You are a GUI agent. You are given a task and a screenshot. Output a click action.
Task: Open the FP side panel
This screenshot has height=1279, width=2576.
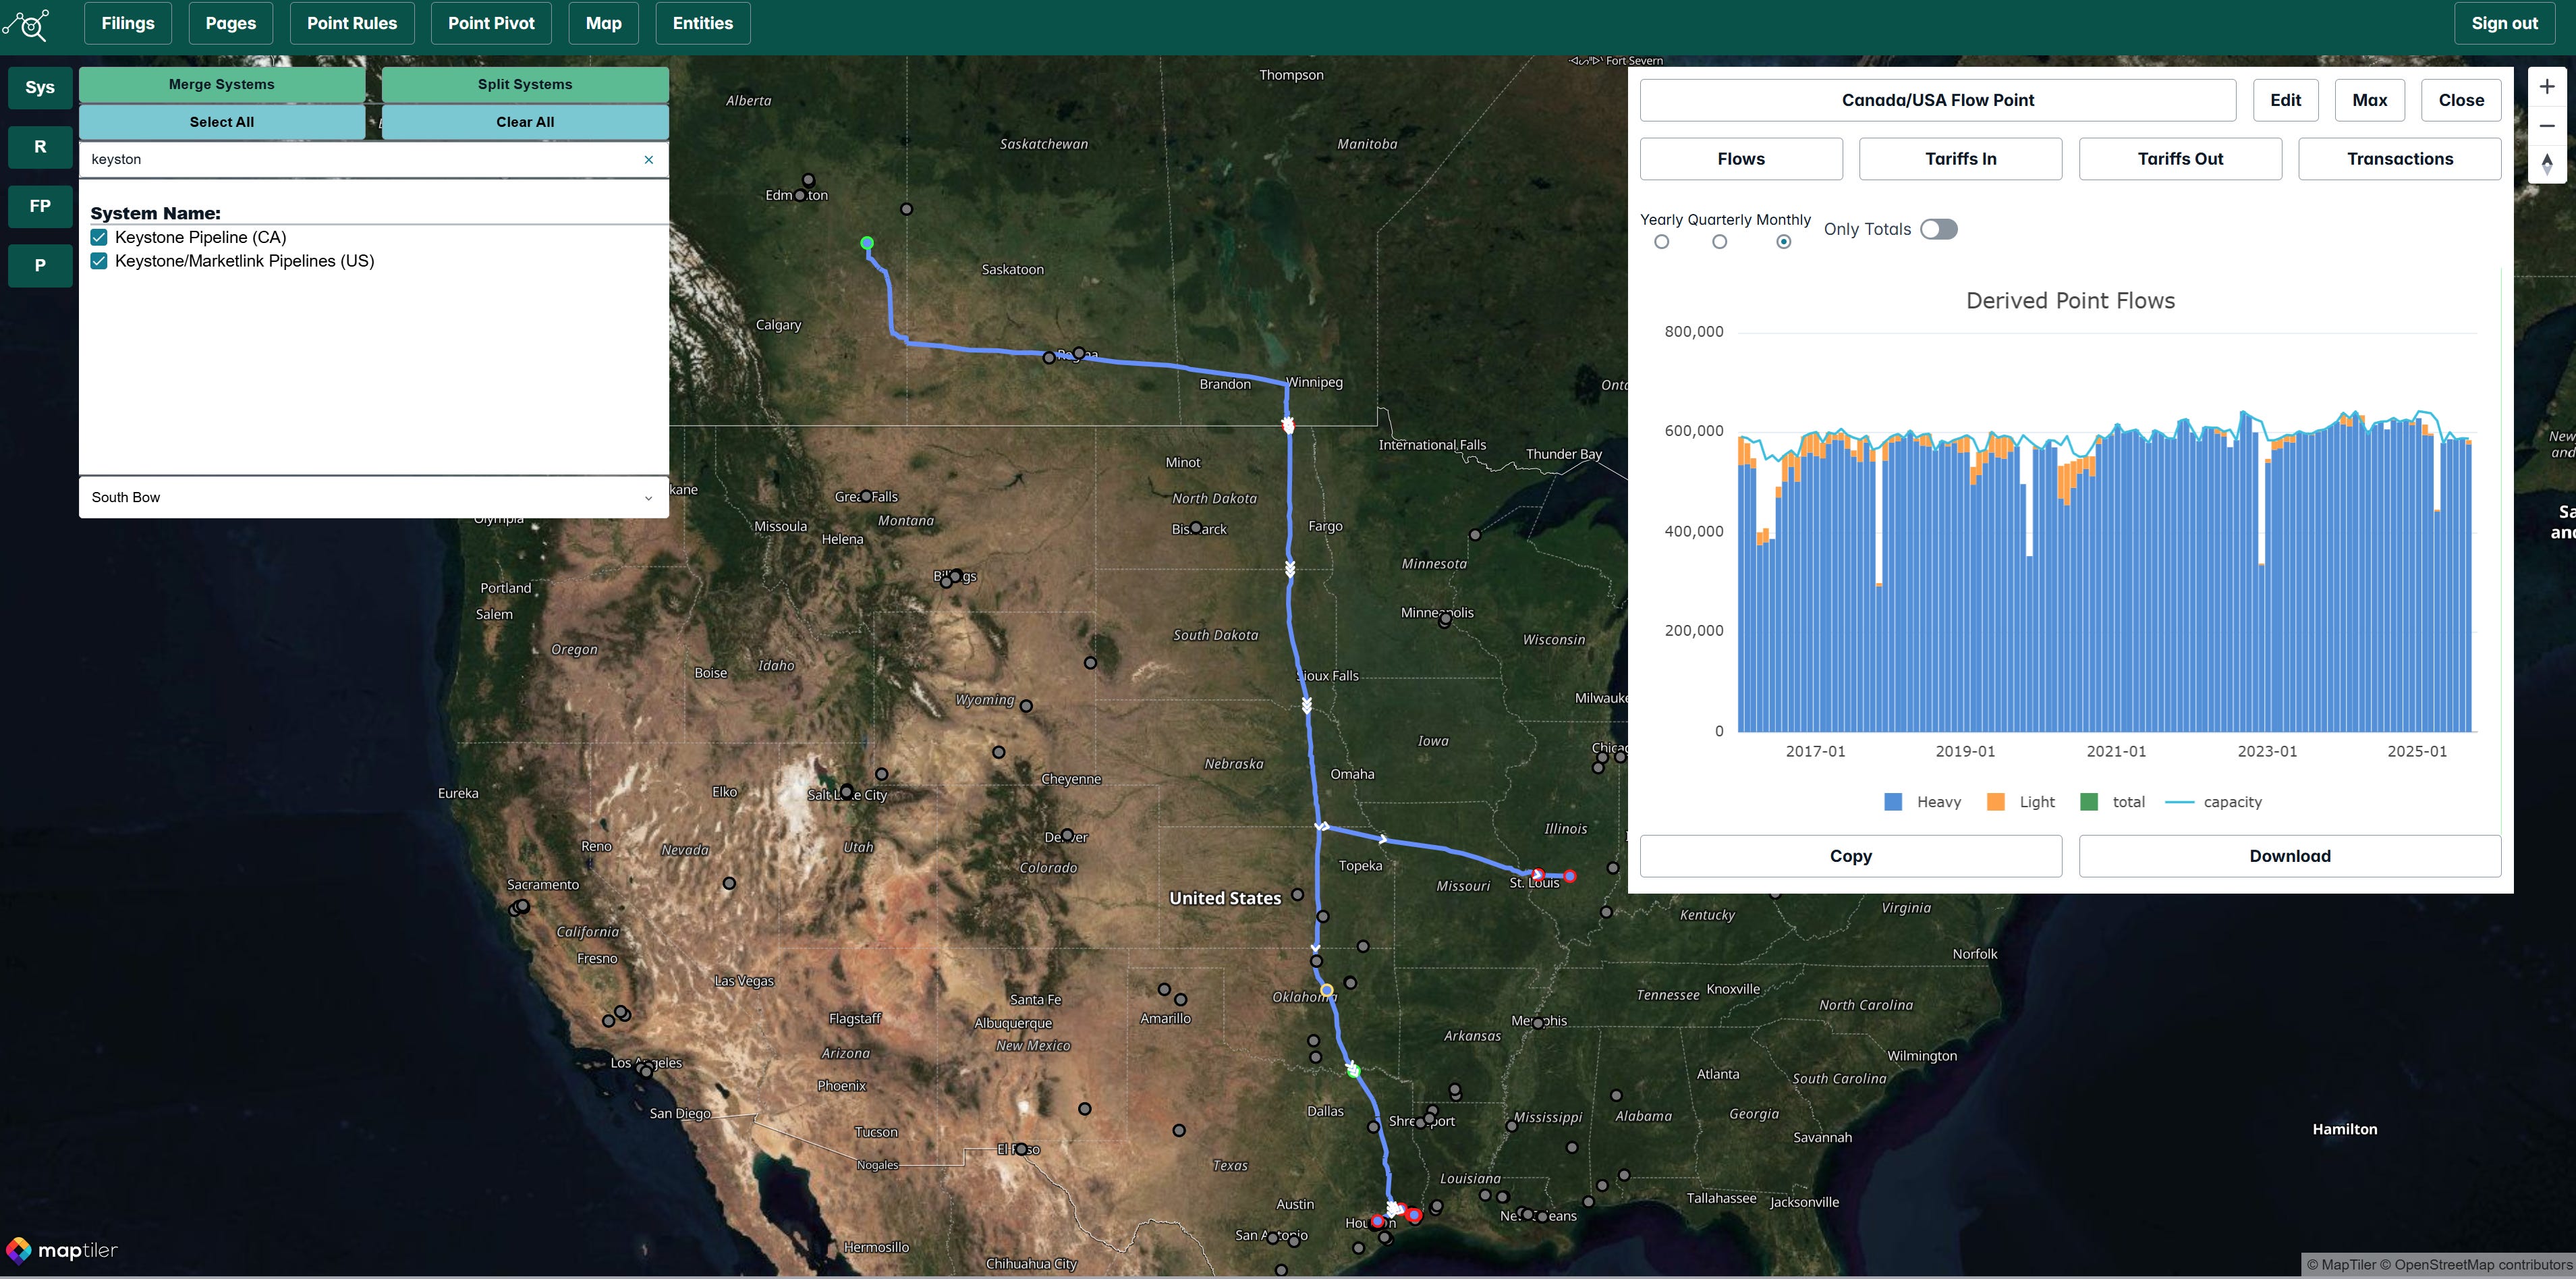40,206
